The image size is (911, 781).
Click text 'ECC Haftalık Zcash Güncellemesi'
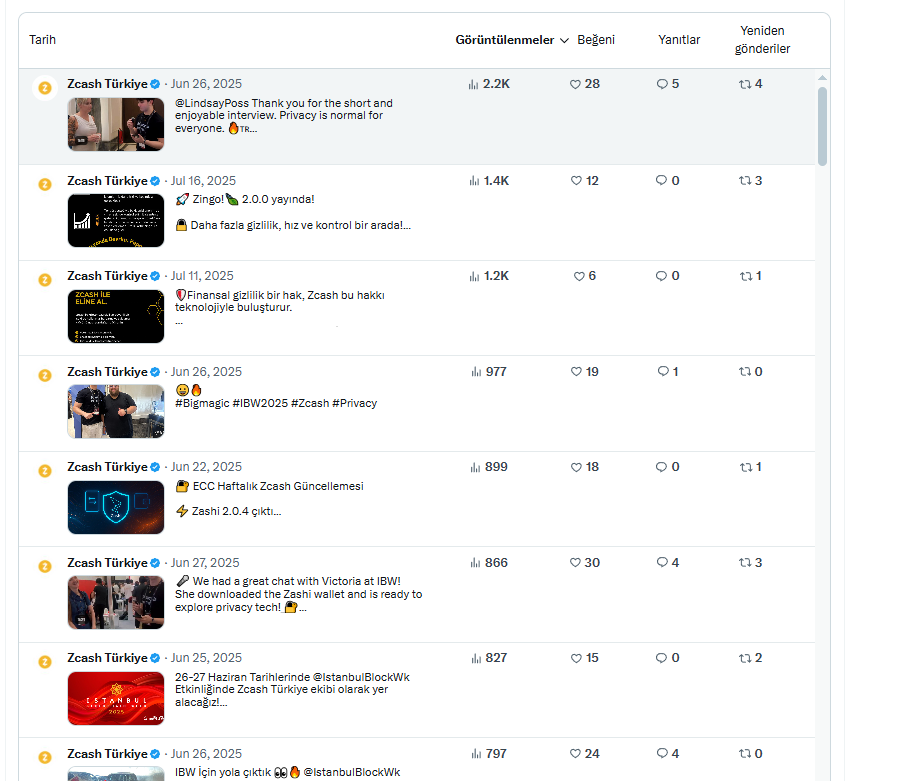coord(278,486)
